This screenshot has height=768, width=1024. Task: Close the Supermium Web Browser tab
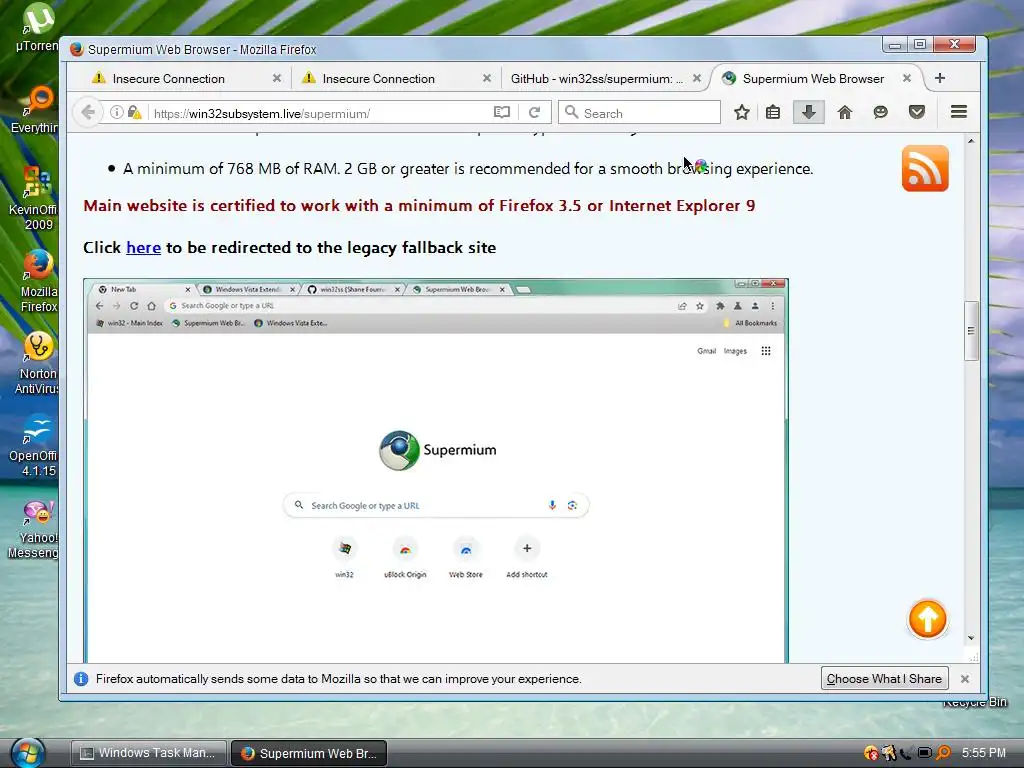[906, 78]
